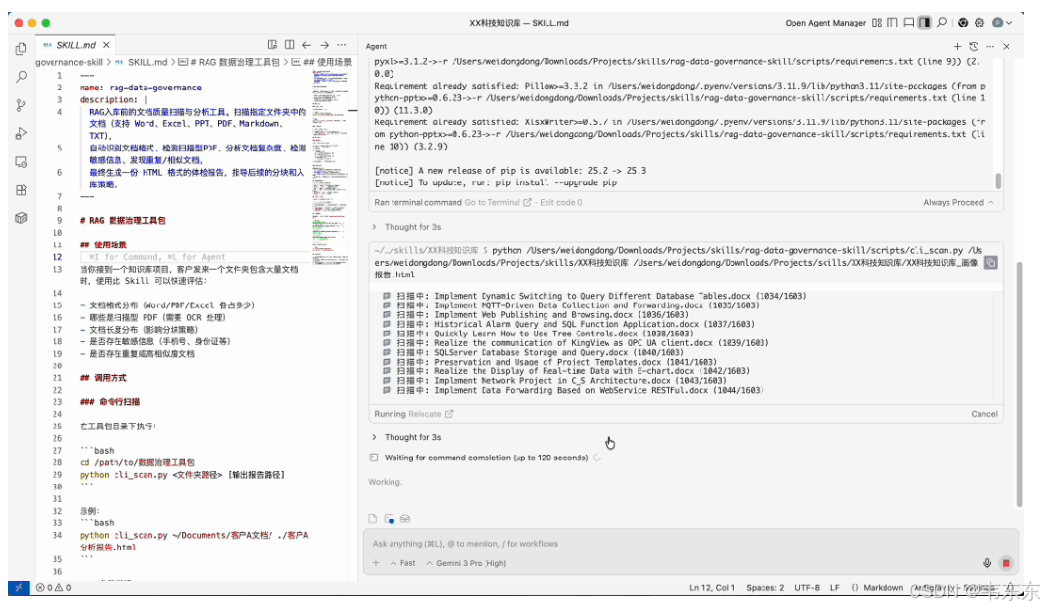Open title bar search magnifier

point(942,23)
